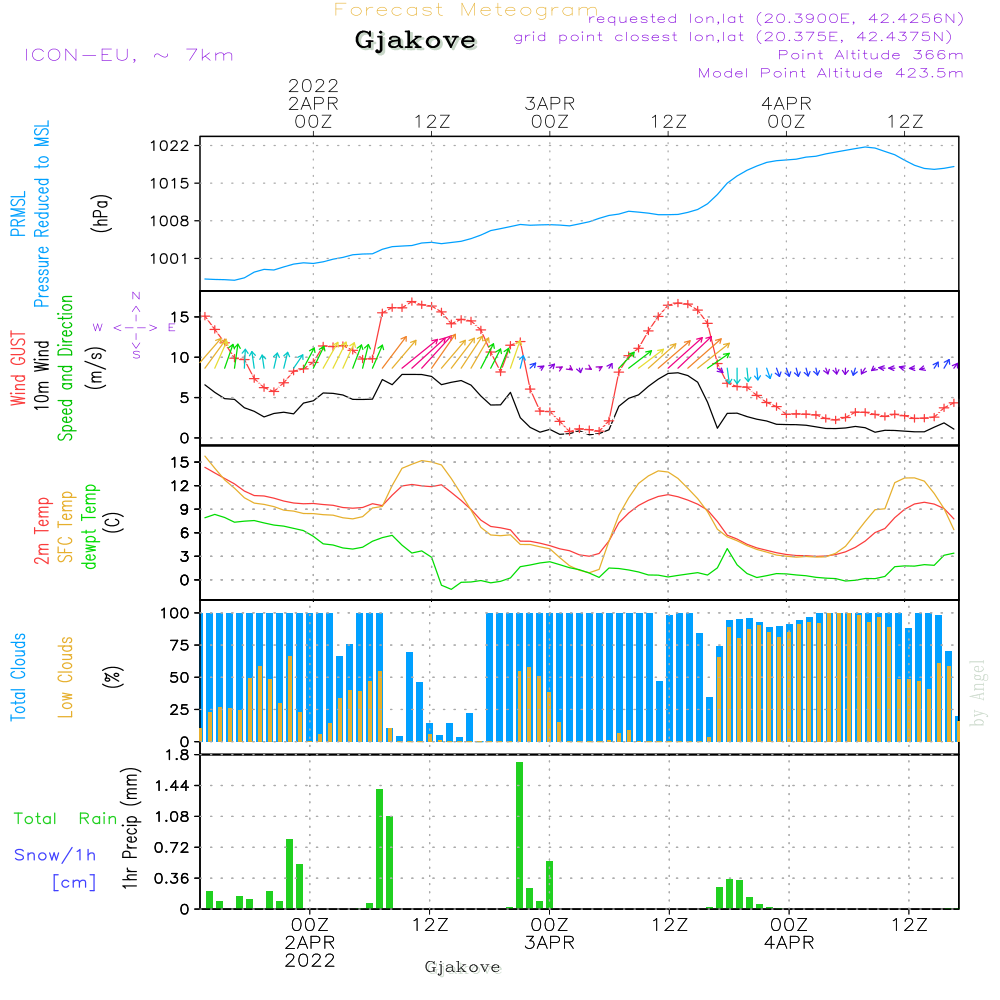The width and height of the screenshot is (1000, 1000).
Task: Click the '1hr Precip (mm)' axis label
Action: pyautogui.click(x=130, y=828)
